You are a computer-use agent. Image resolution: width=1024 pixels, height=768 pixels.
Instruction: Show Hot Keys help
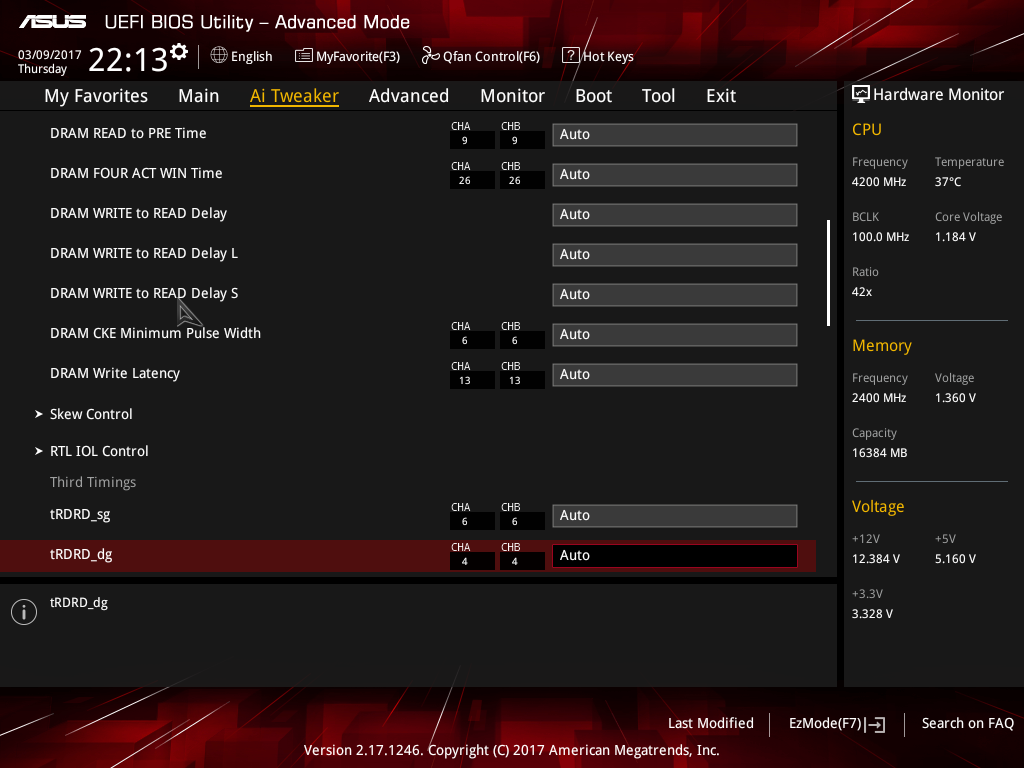coord(608,57)
